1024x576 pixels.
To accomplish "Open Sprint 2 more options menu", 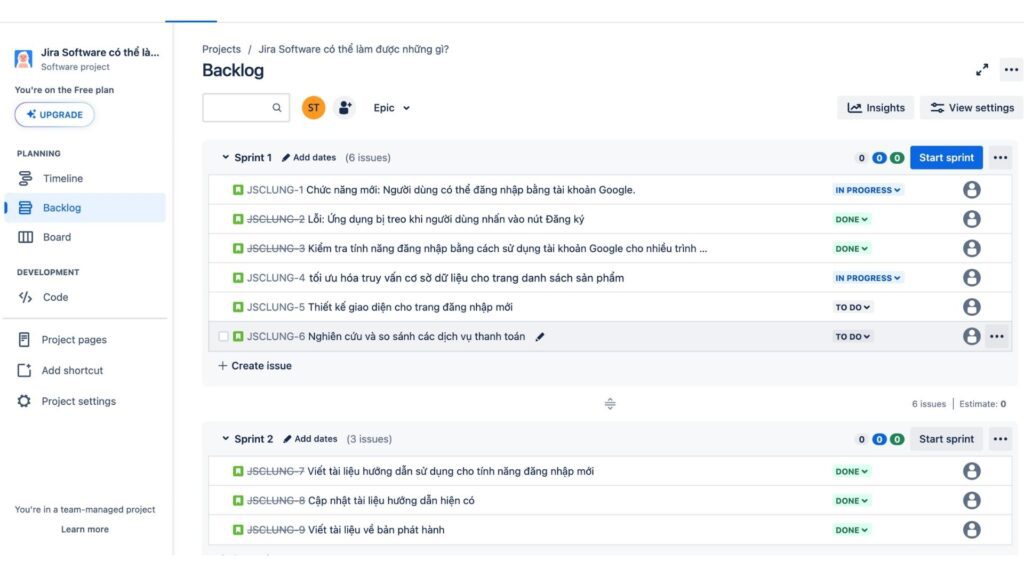I will 1000,439.
